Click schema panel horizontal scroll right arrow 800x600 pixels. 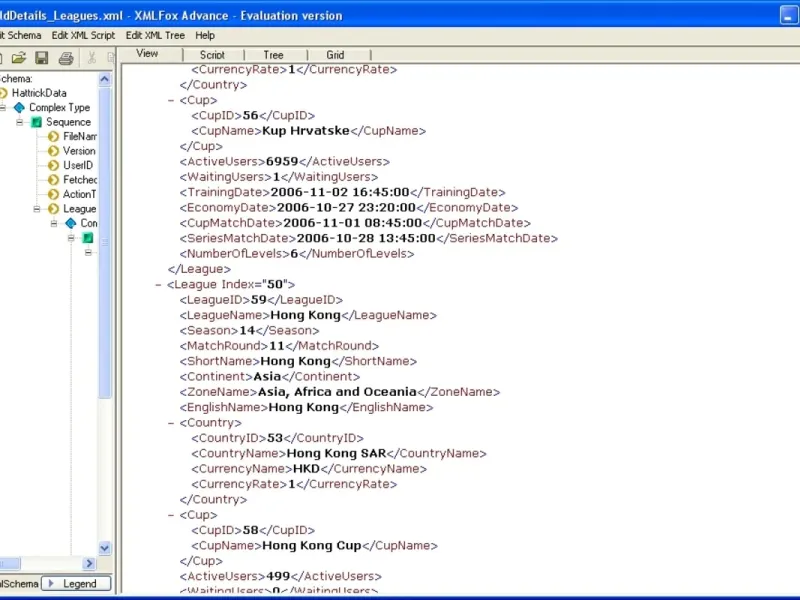point(89,563)
